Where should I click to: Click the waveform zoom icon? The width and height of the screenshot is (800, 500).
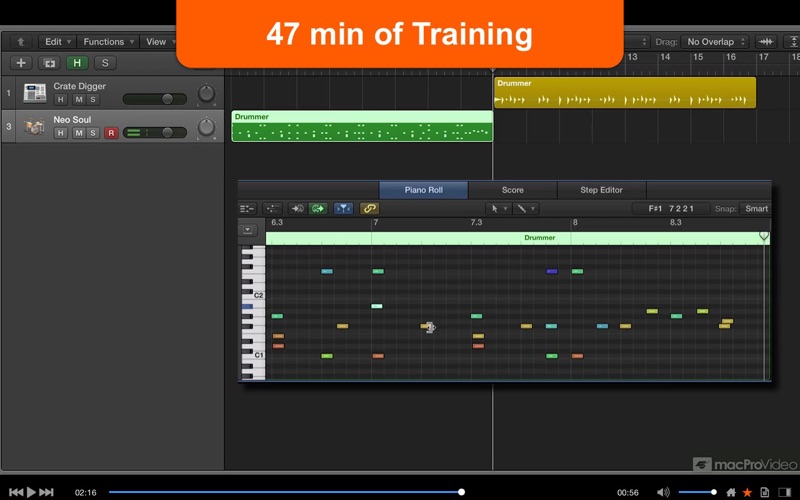coord(766,42)
